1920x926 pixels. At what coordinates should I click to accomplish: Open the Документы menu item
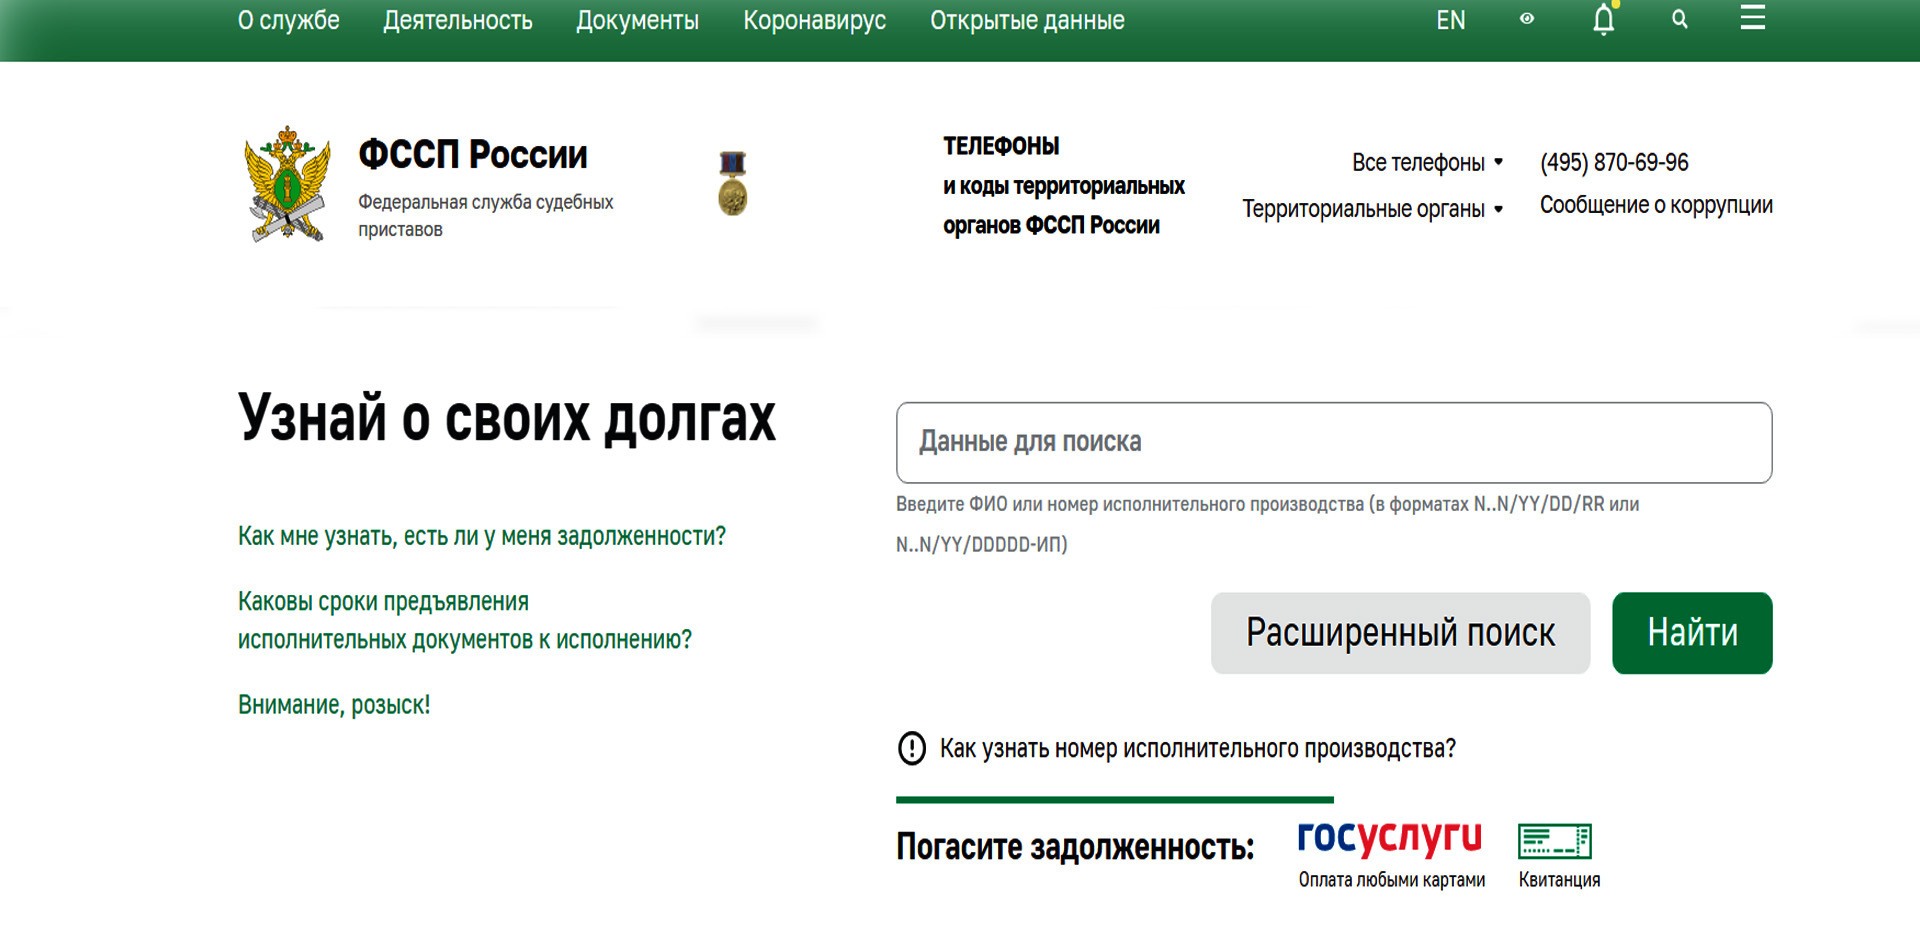[x=637, y=20]
